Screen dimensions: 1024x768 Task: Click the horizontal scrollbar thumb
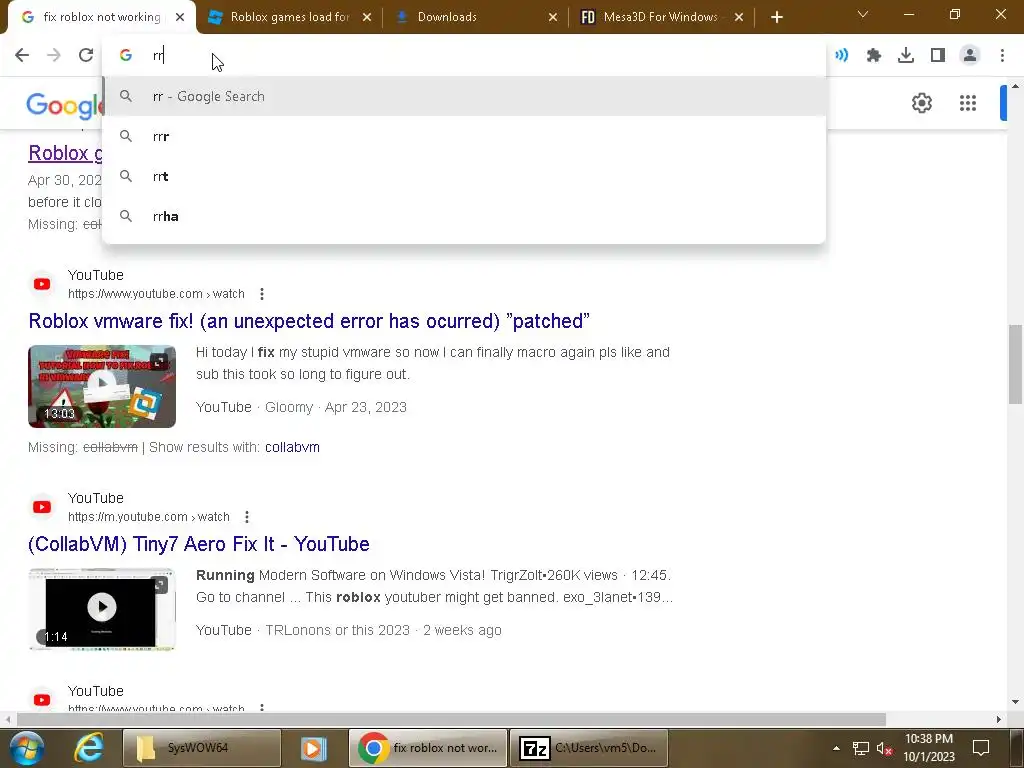click(x=451, y=719)
